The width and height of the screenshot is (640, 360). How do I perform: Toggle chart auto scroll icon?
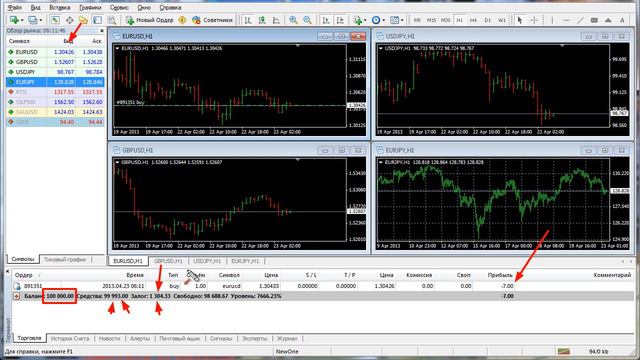tap(326, 20)
